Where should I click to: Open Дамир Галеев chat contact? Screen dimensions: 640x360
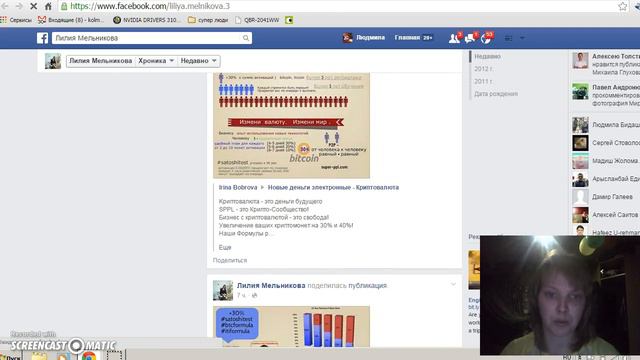(x=605, y=197)
